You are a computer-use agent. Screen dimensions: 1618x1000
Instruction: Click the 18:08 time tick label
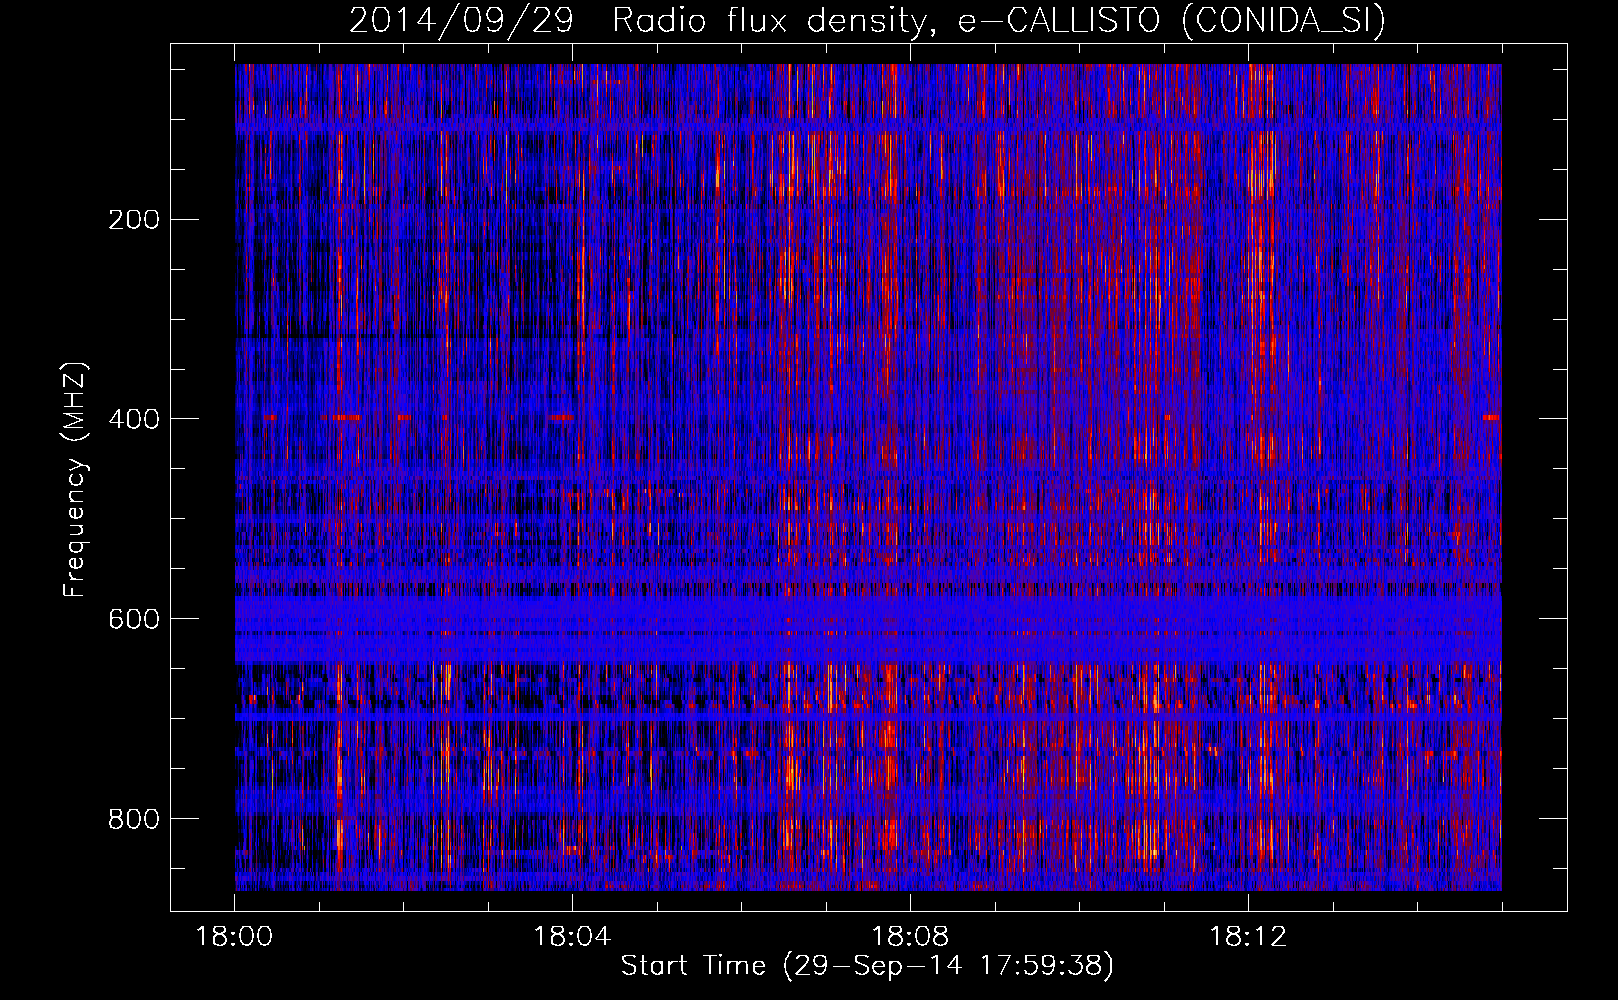coord(910,937)
